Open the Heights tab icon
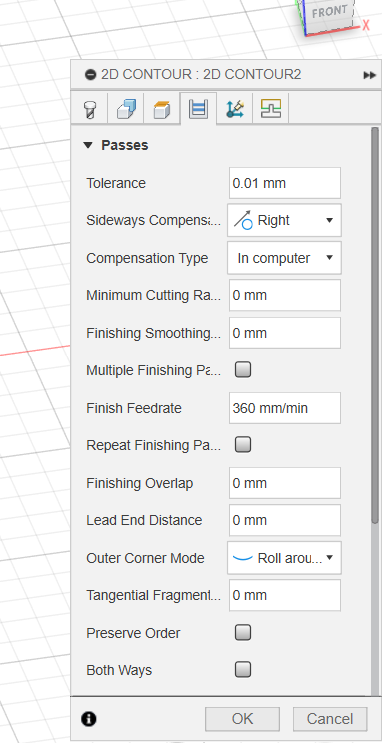 tap(162, 109)
